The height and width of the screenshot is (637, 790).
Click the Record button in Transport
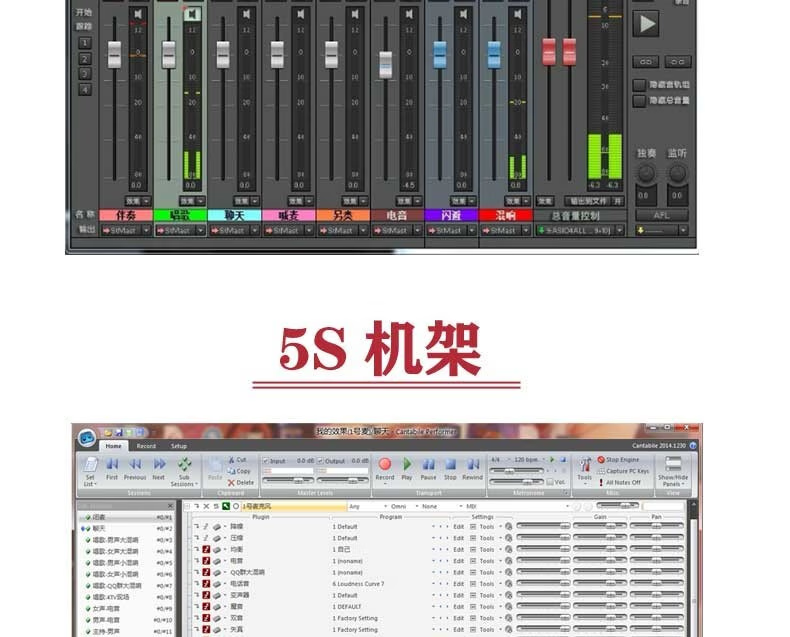(x=384, y=465)
